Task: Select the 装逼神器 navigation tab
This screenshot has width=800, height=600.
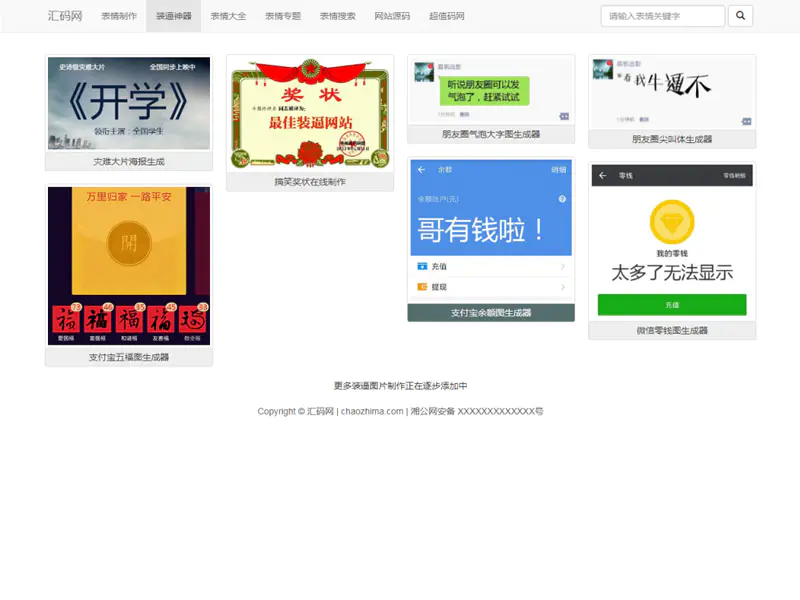Action: pos(173,15)
